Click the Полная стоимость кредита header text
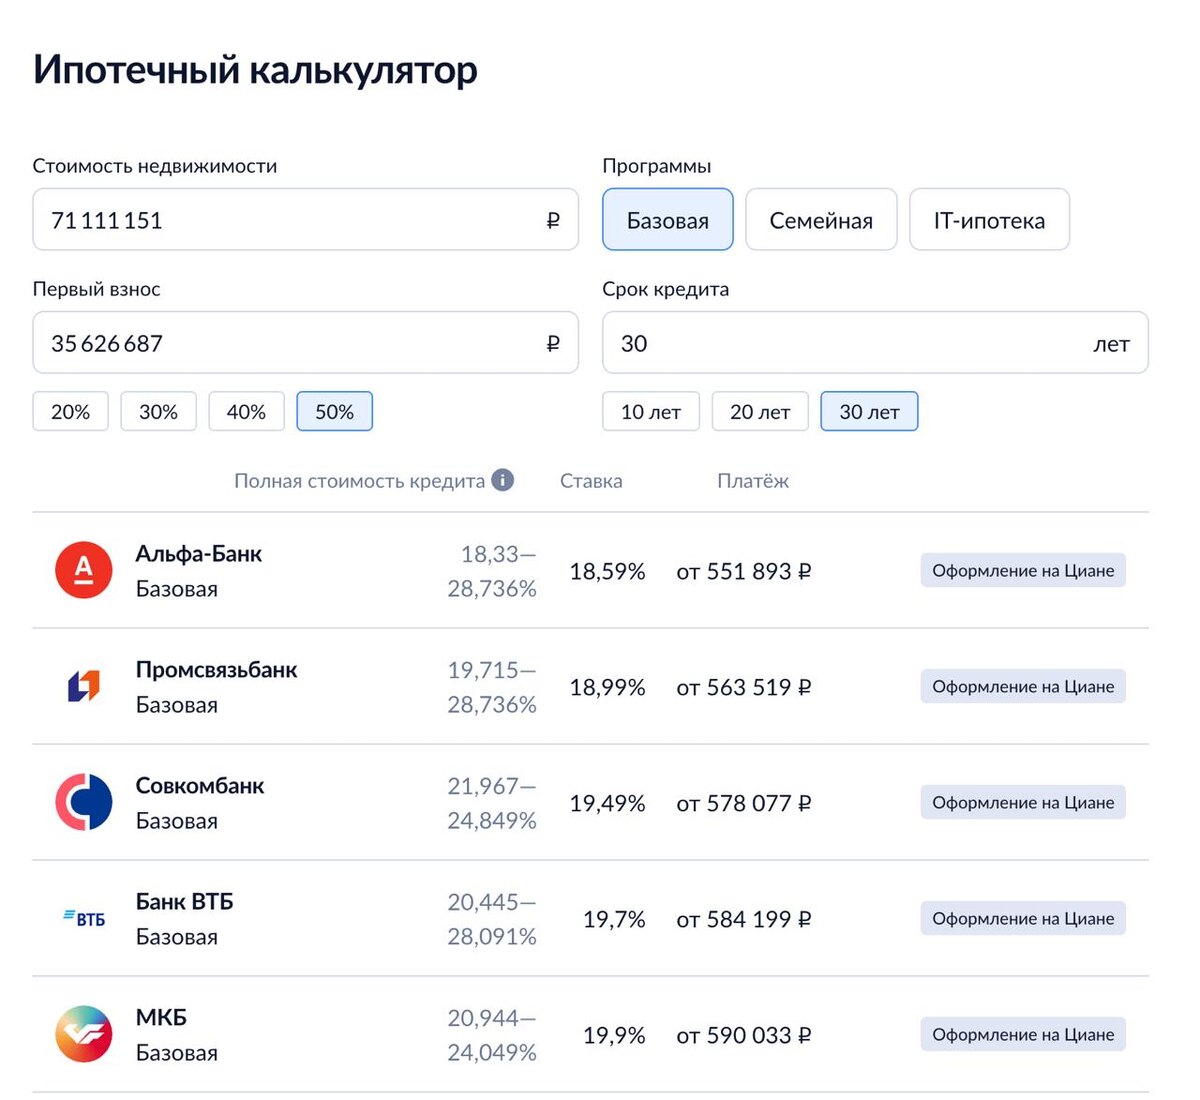The image size is (1200, 1100). coord(359,480)
